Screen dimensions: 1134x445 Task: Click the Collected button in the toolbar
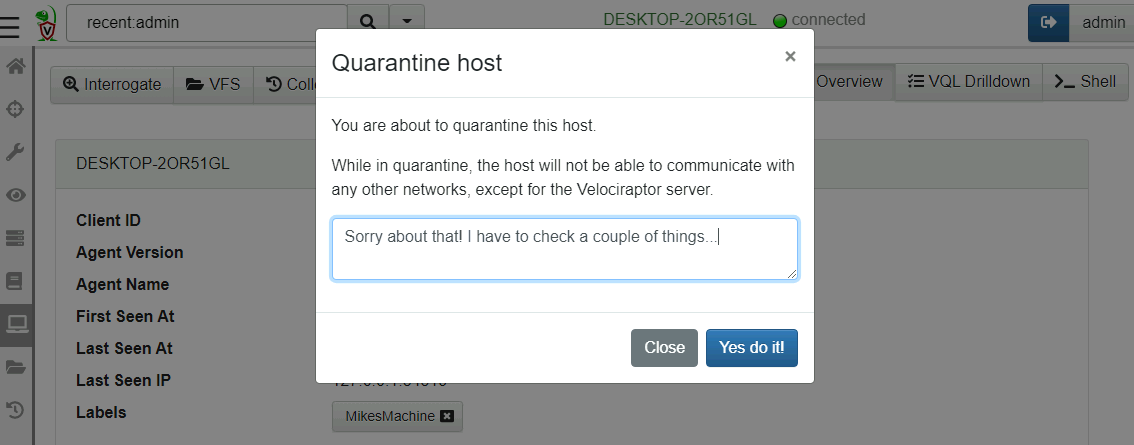285,84
